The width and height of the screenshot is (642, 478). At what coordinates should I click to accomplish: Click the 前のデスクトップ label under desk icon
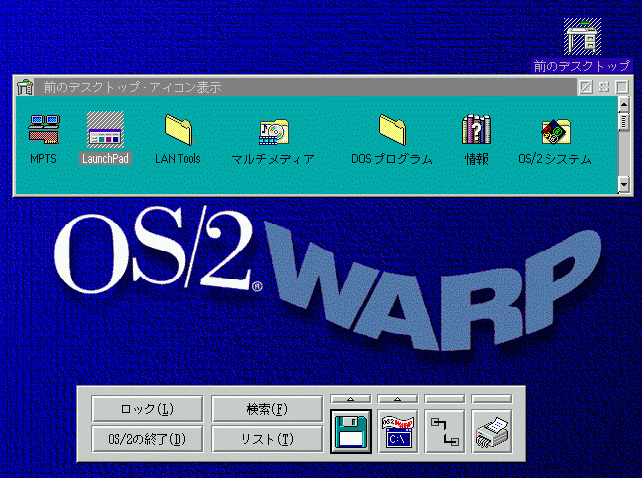pos(582,66)
